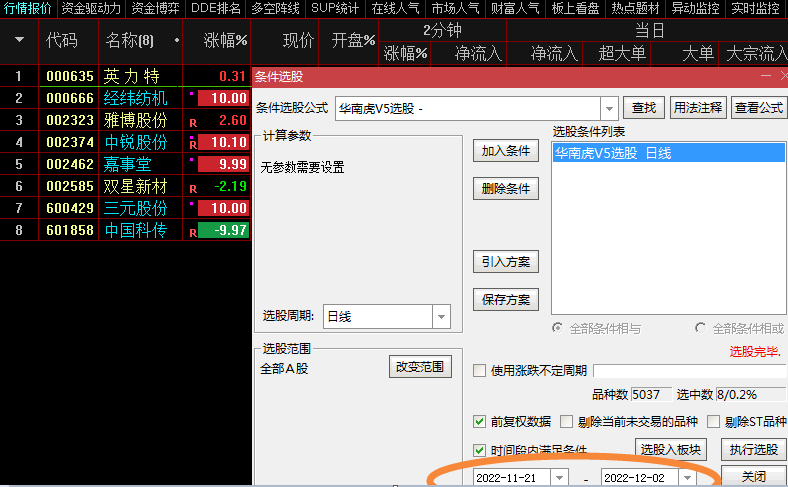788x487 pixels.
Task: Sort by the 代码 column header
Action: 62,40
